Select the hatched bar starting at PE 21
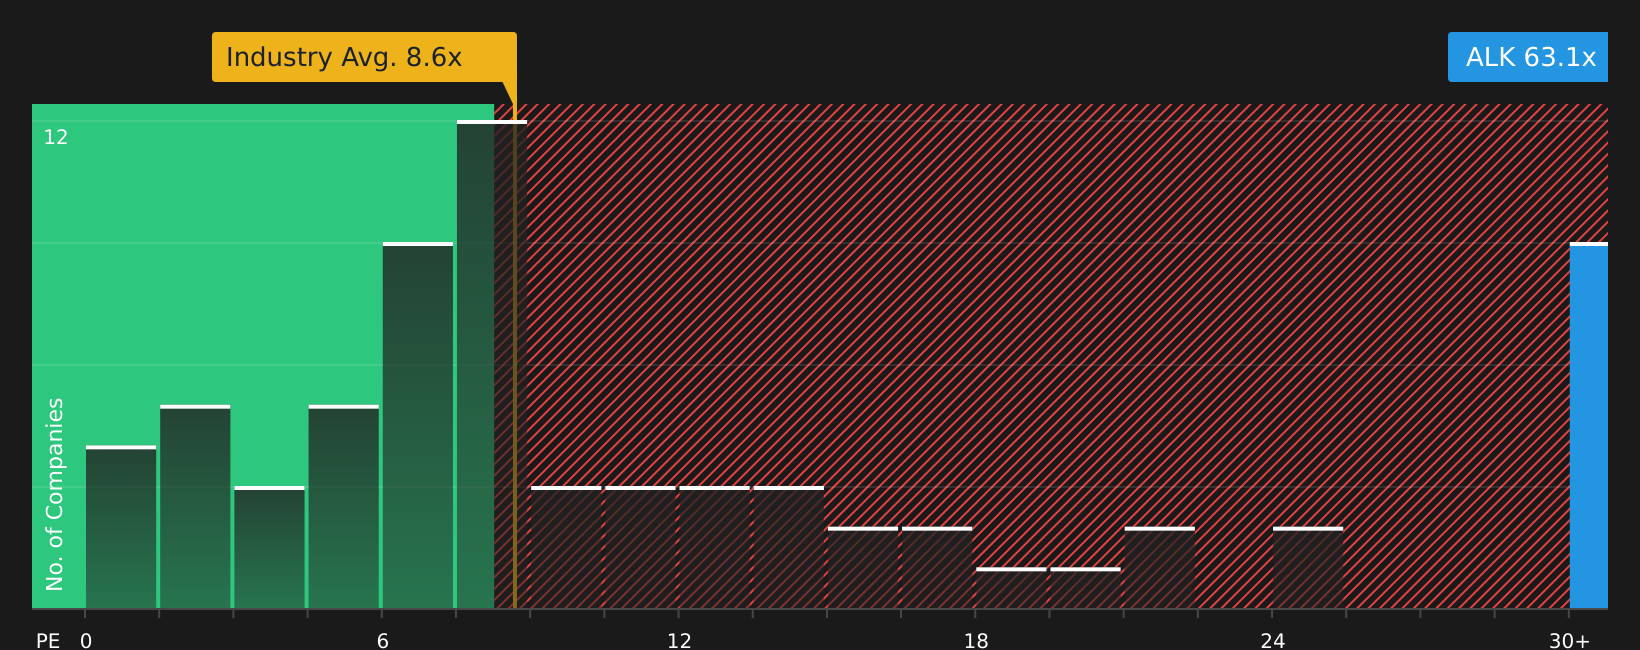Screen dimensions: 1640x650 1160,568
